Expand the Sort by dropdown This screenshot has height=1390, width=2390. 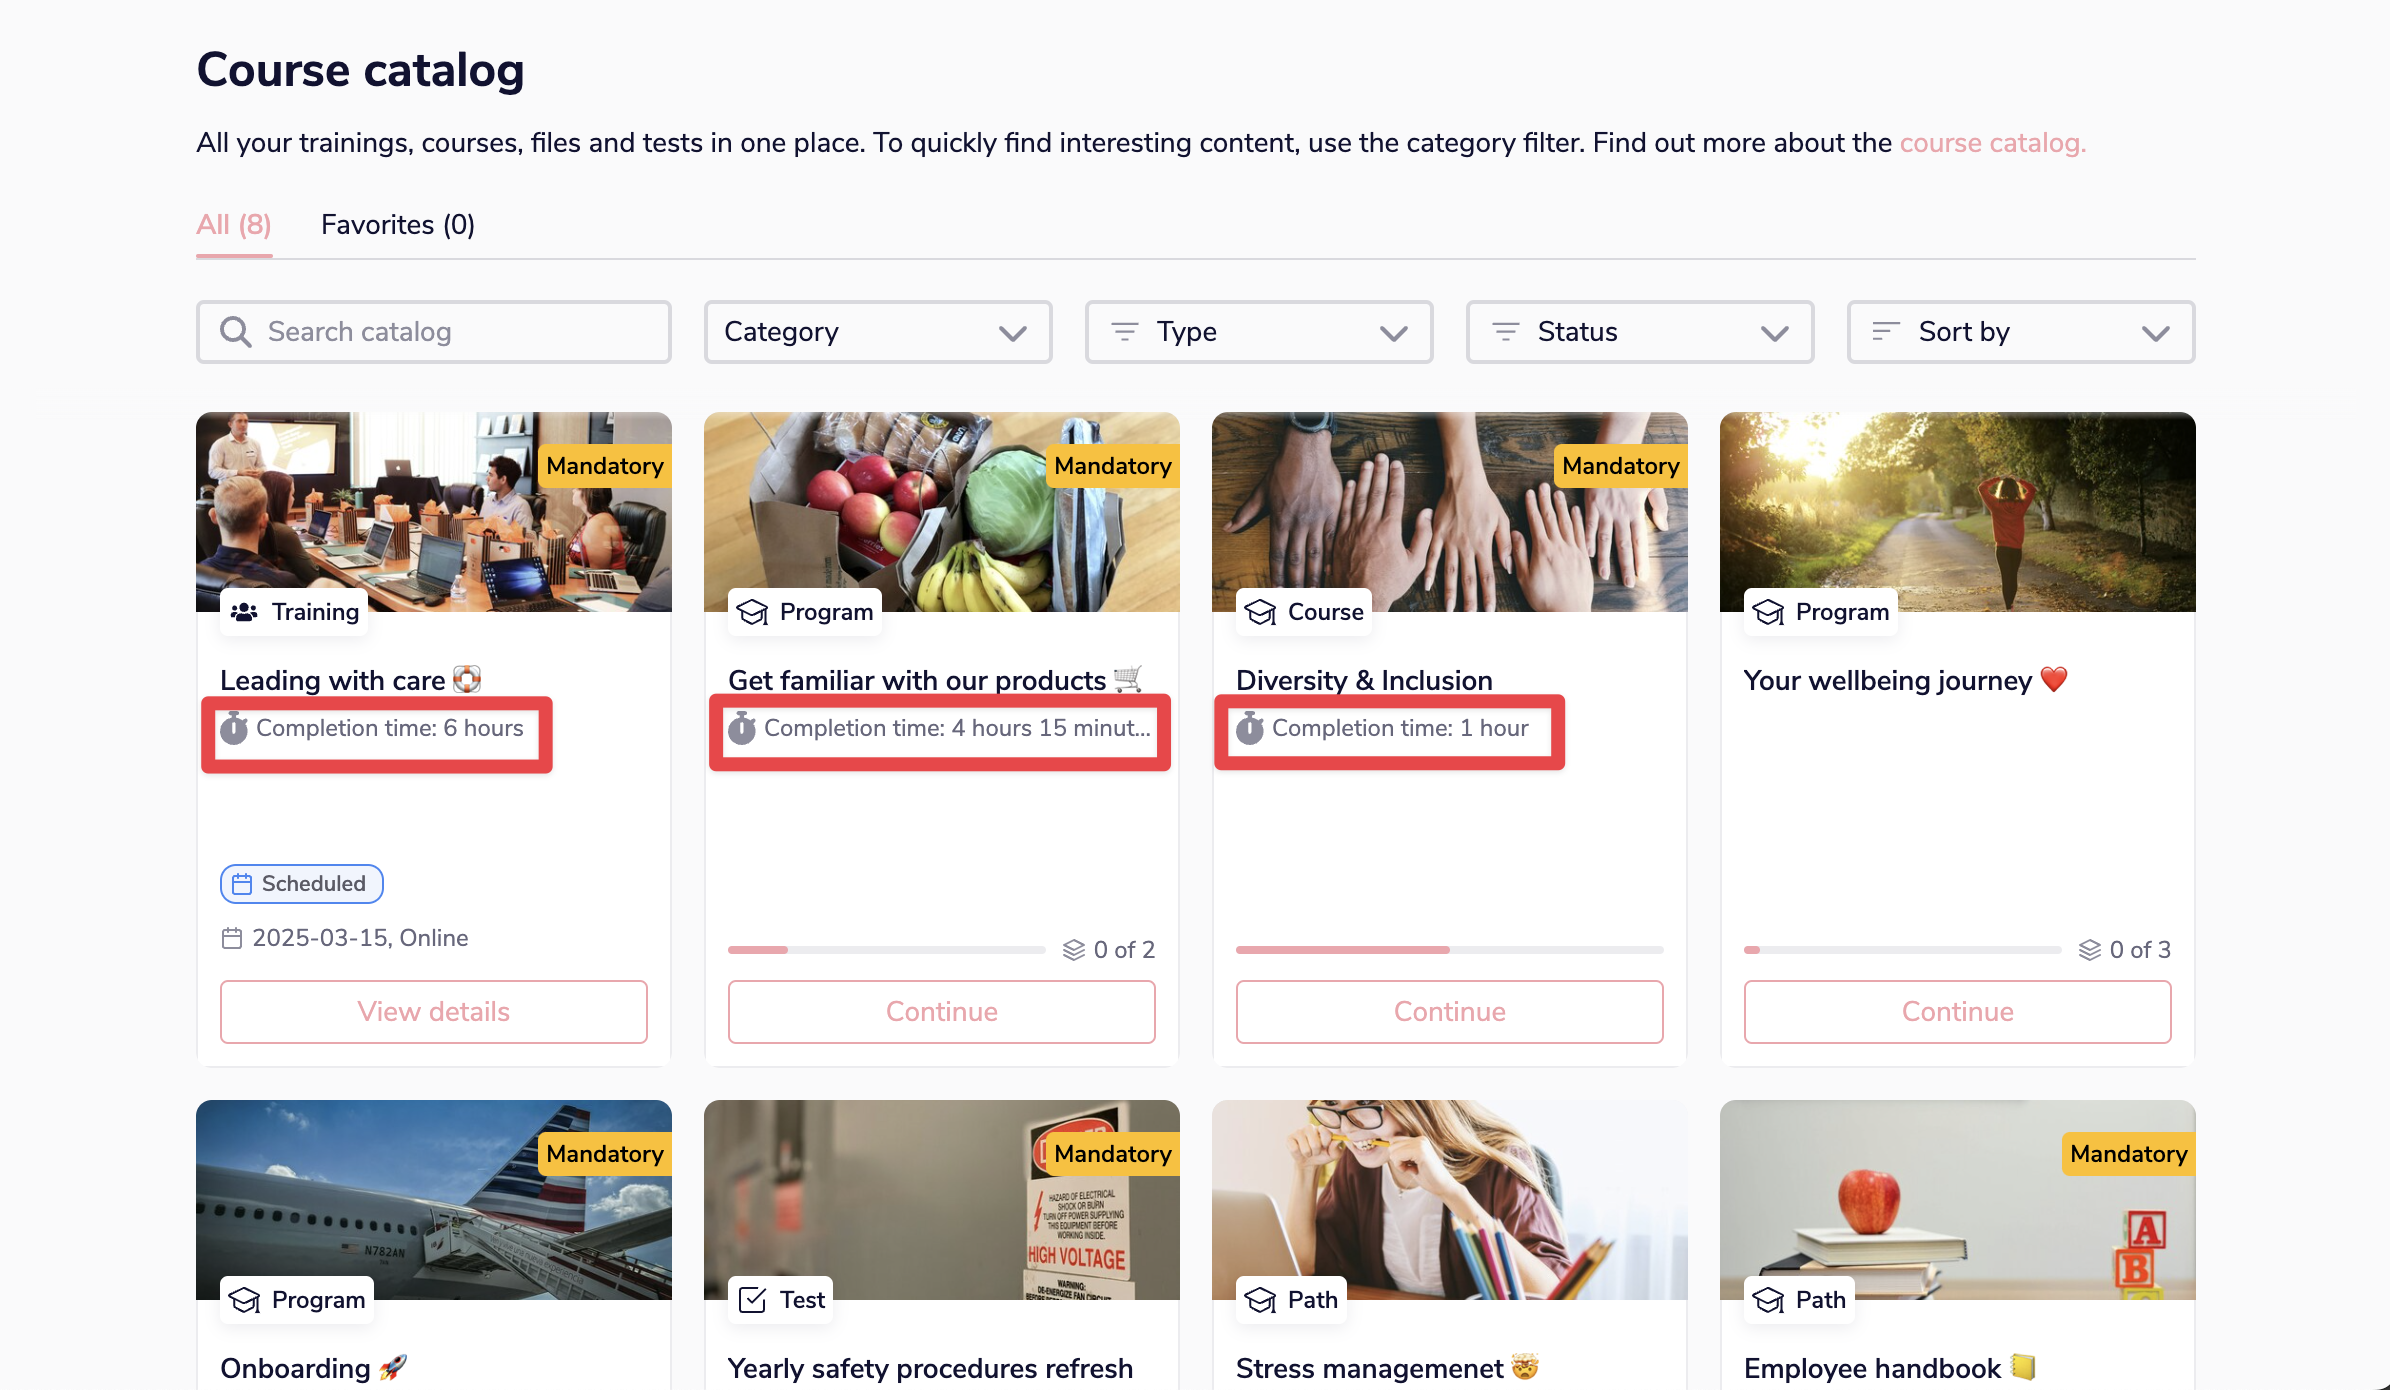point(2021,332)
